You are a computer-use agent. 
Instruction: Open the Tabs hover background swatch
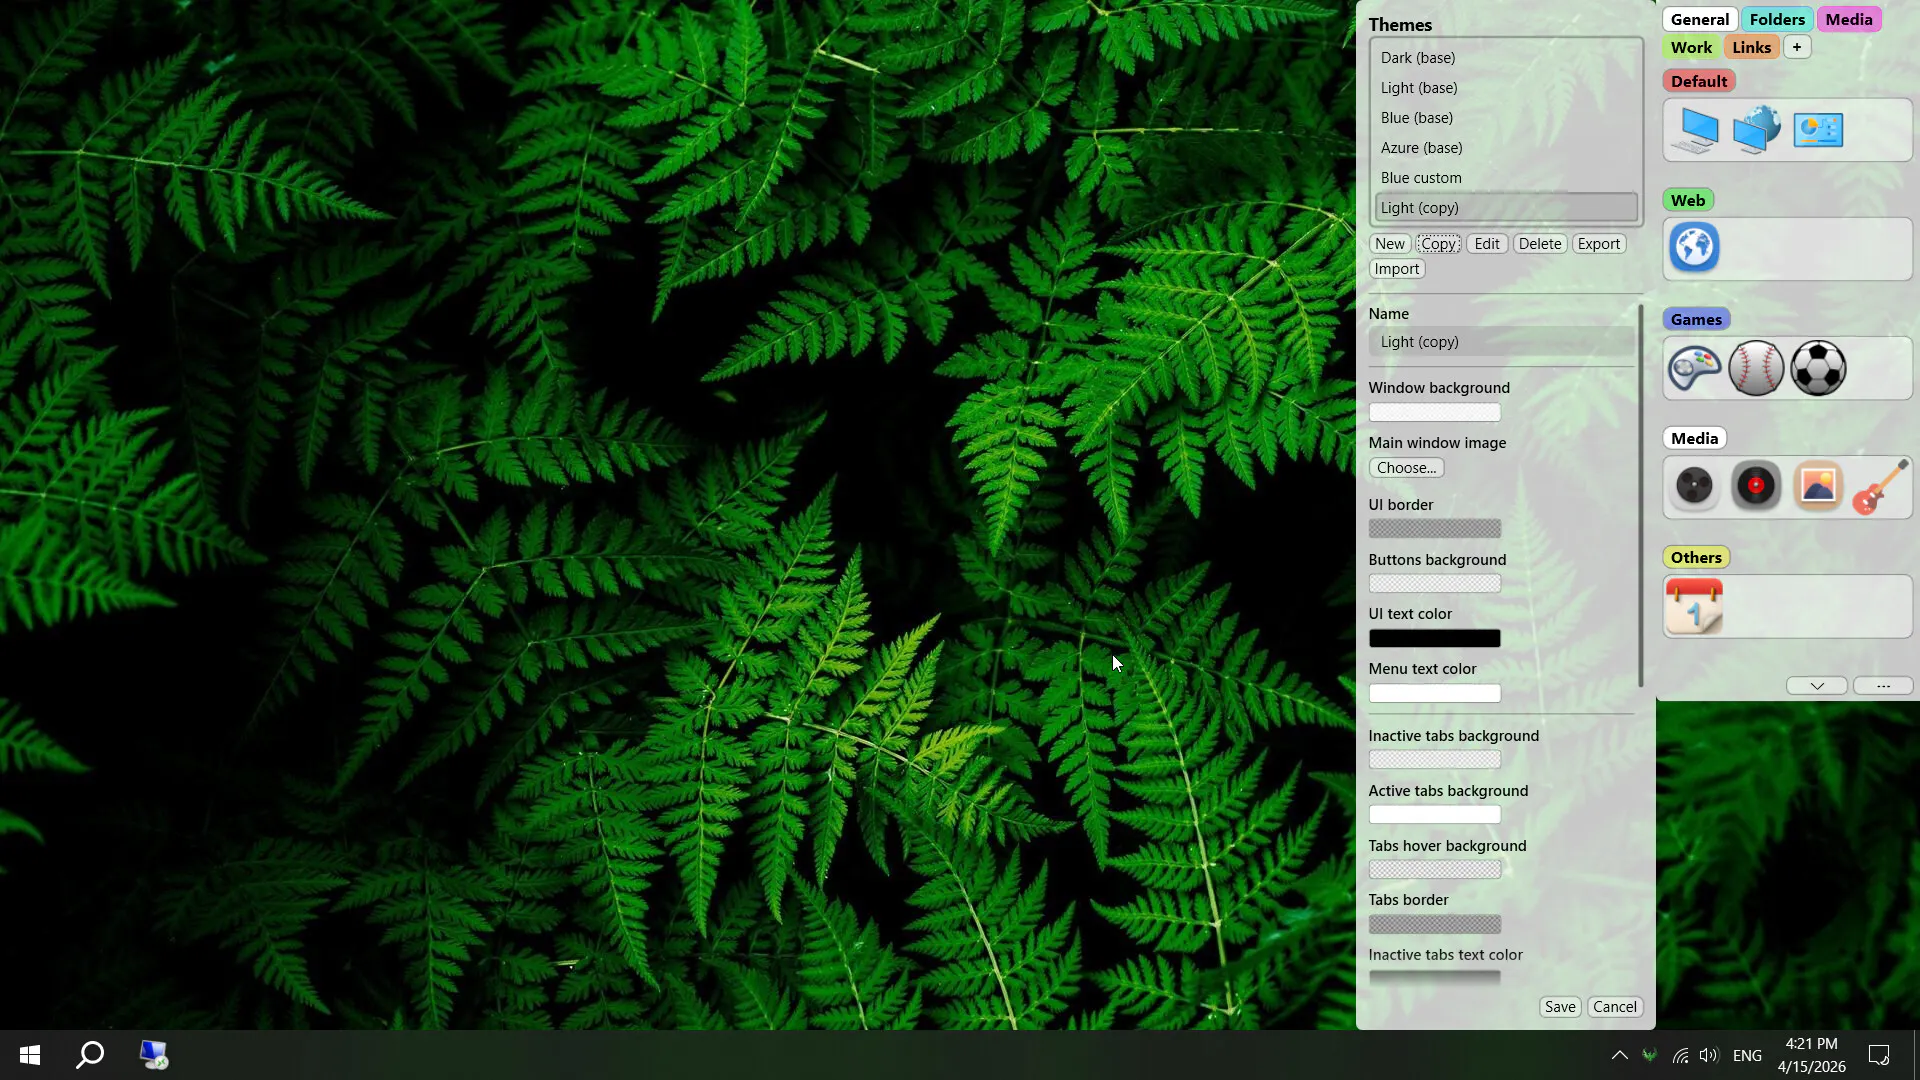1435,870
